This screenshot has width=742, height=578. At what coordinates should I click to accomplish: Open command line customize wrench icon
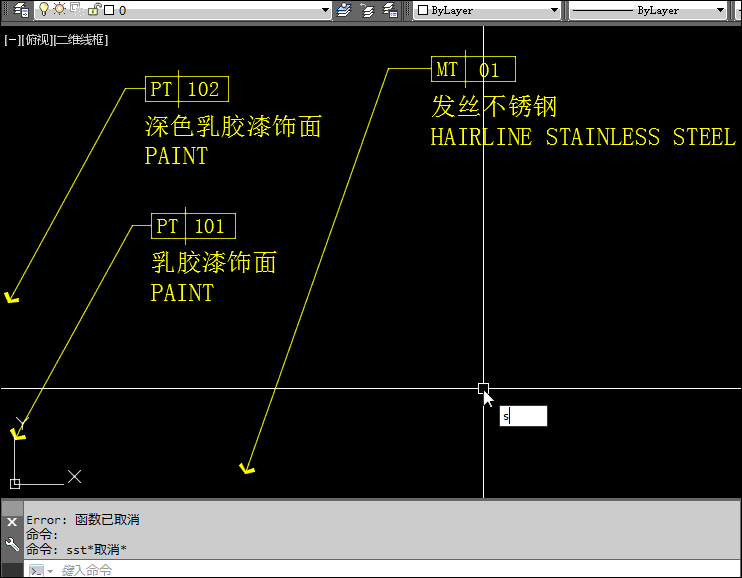tap(12, 545)
